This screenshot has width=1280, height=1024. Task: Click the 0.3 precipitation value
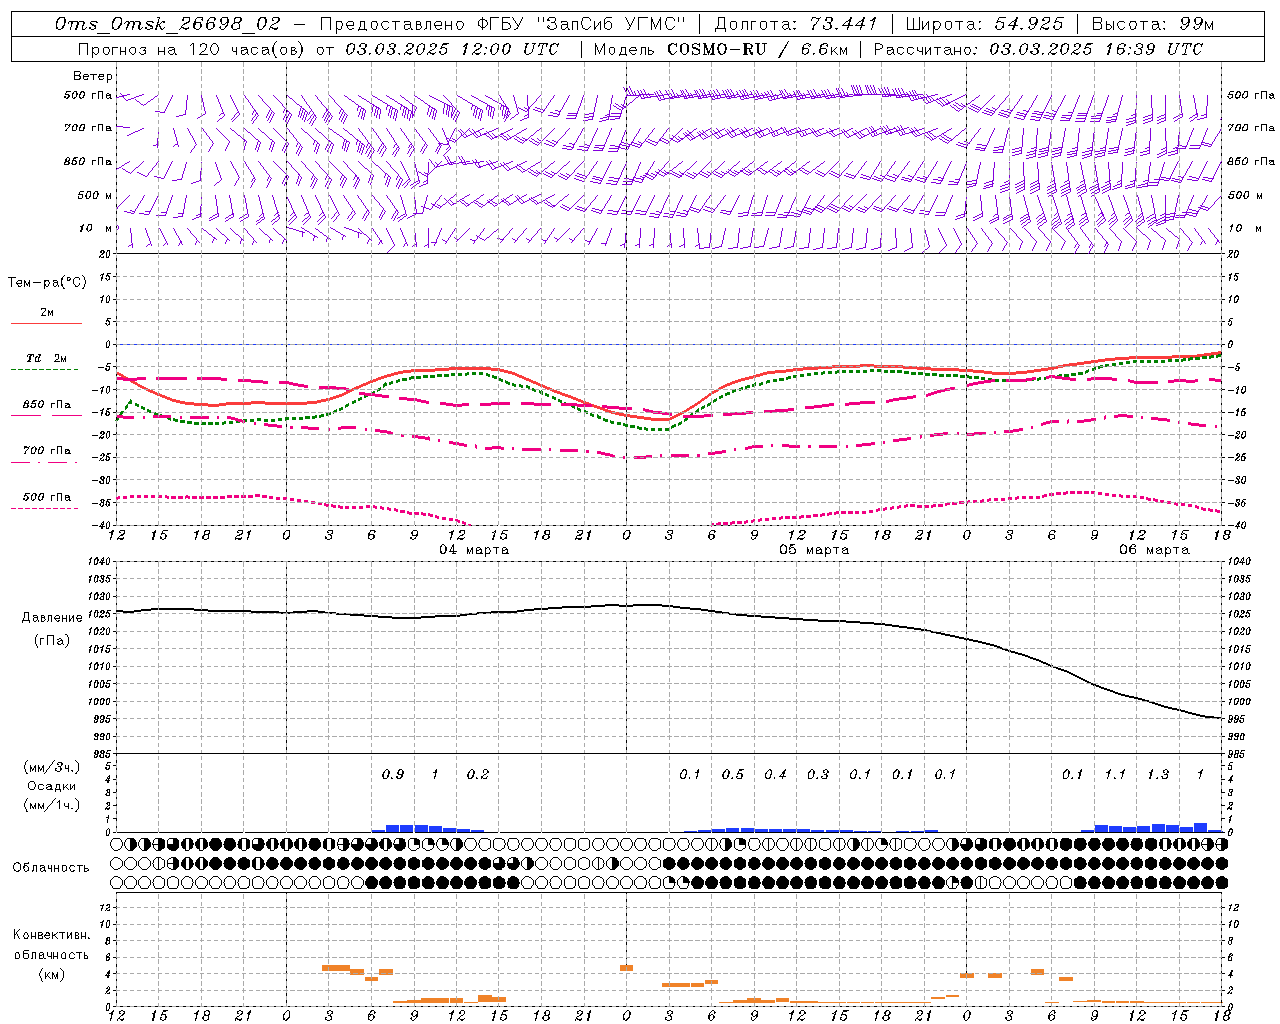(818, 775)
